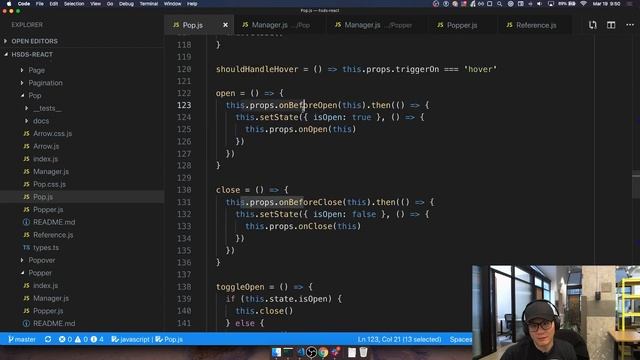The width and height of the screenshot is (640, 360).
Task: Open the Trash in the Dock
Action: [363, 352]
